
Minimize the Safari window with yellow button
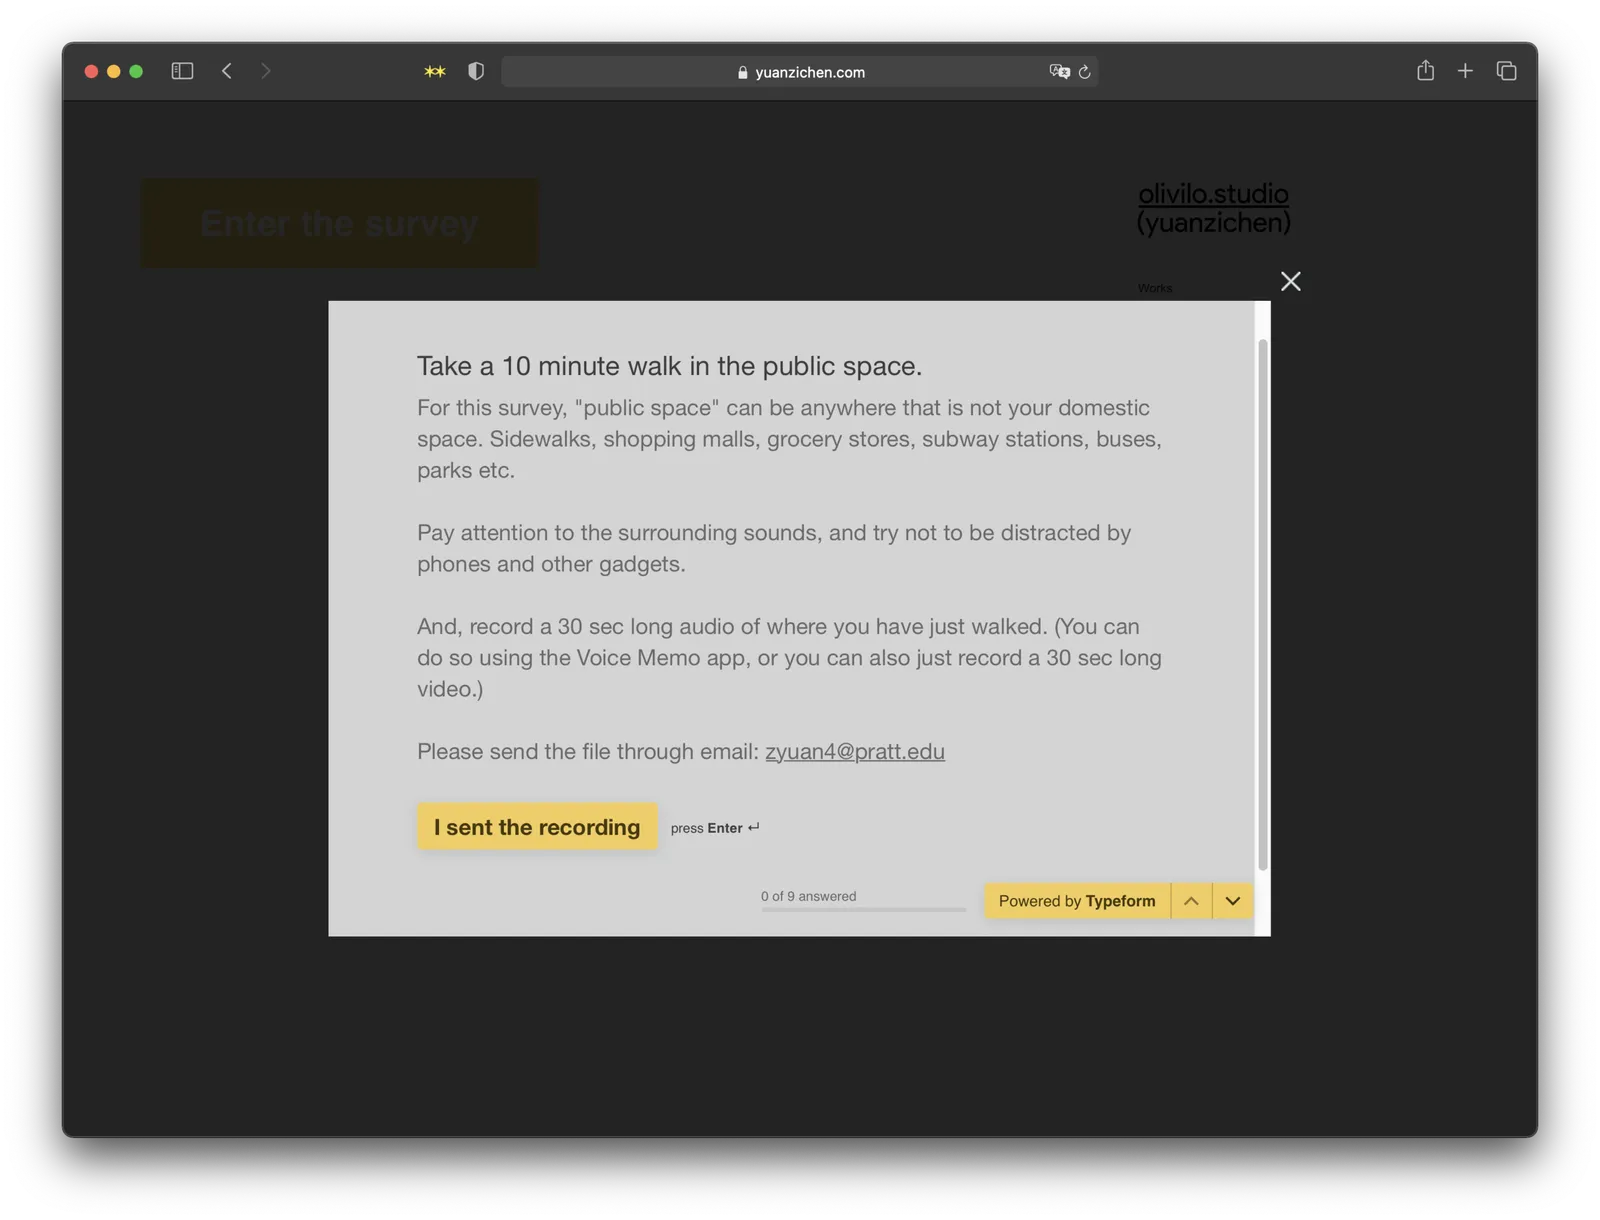pyautogui.click(x=114, y=71)
